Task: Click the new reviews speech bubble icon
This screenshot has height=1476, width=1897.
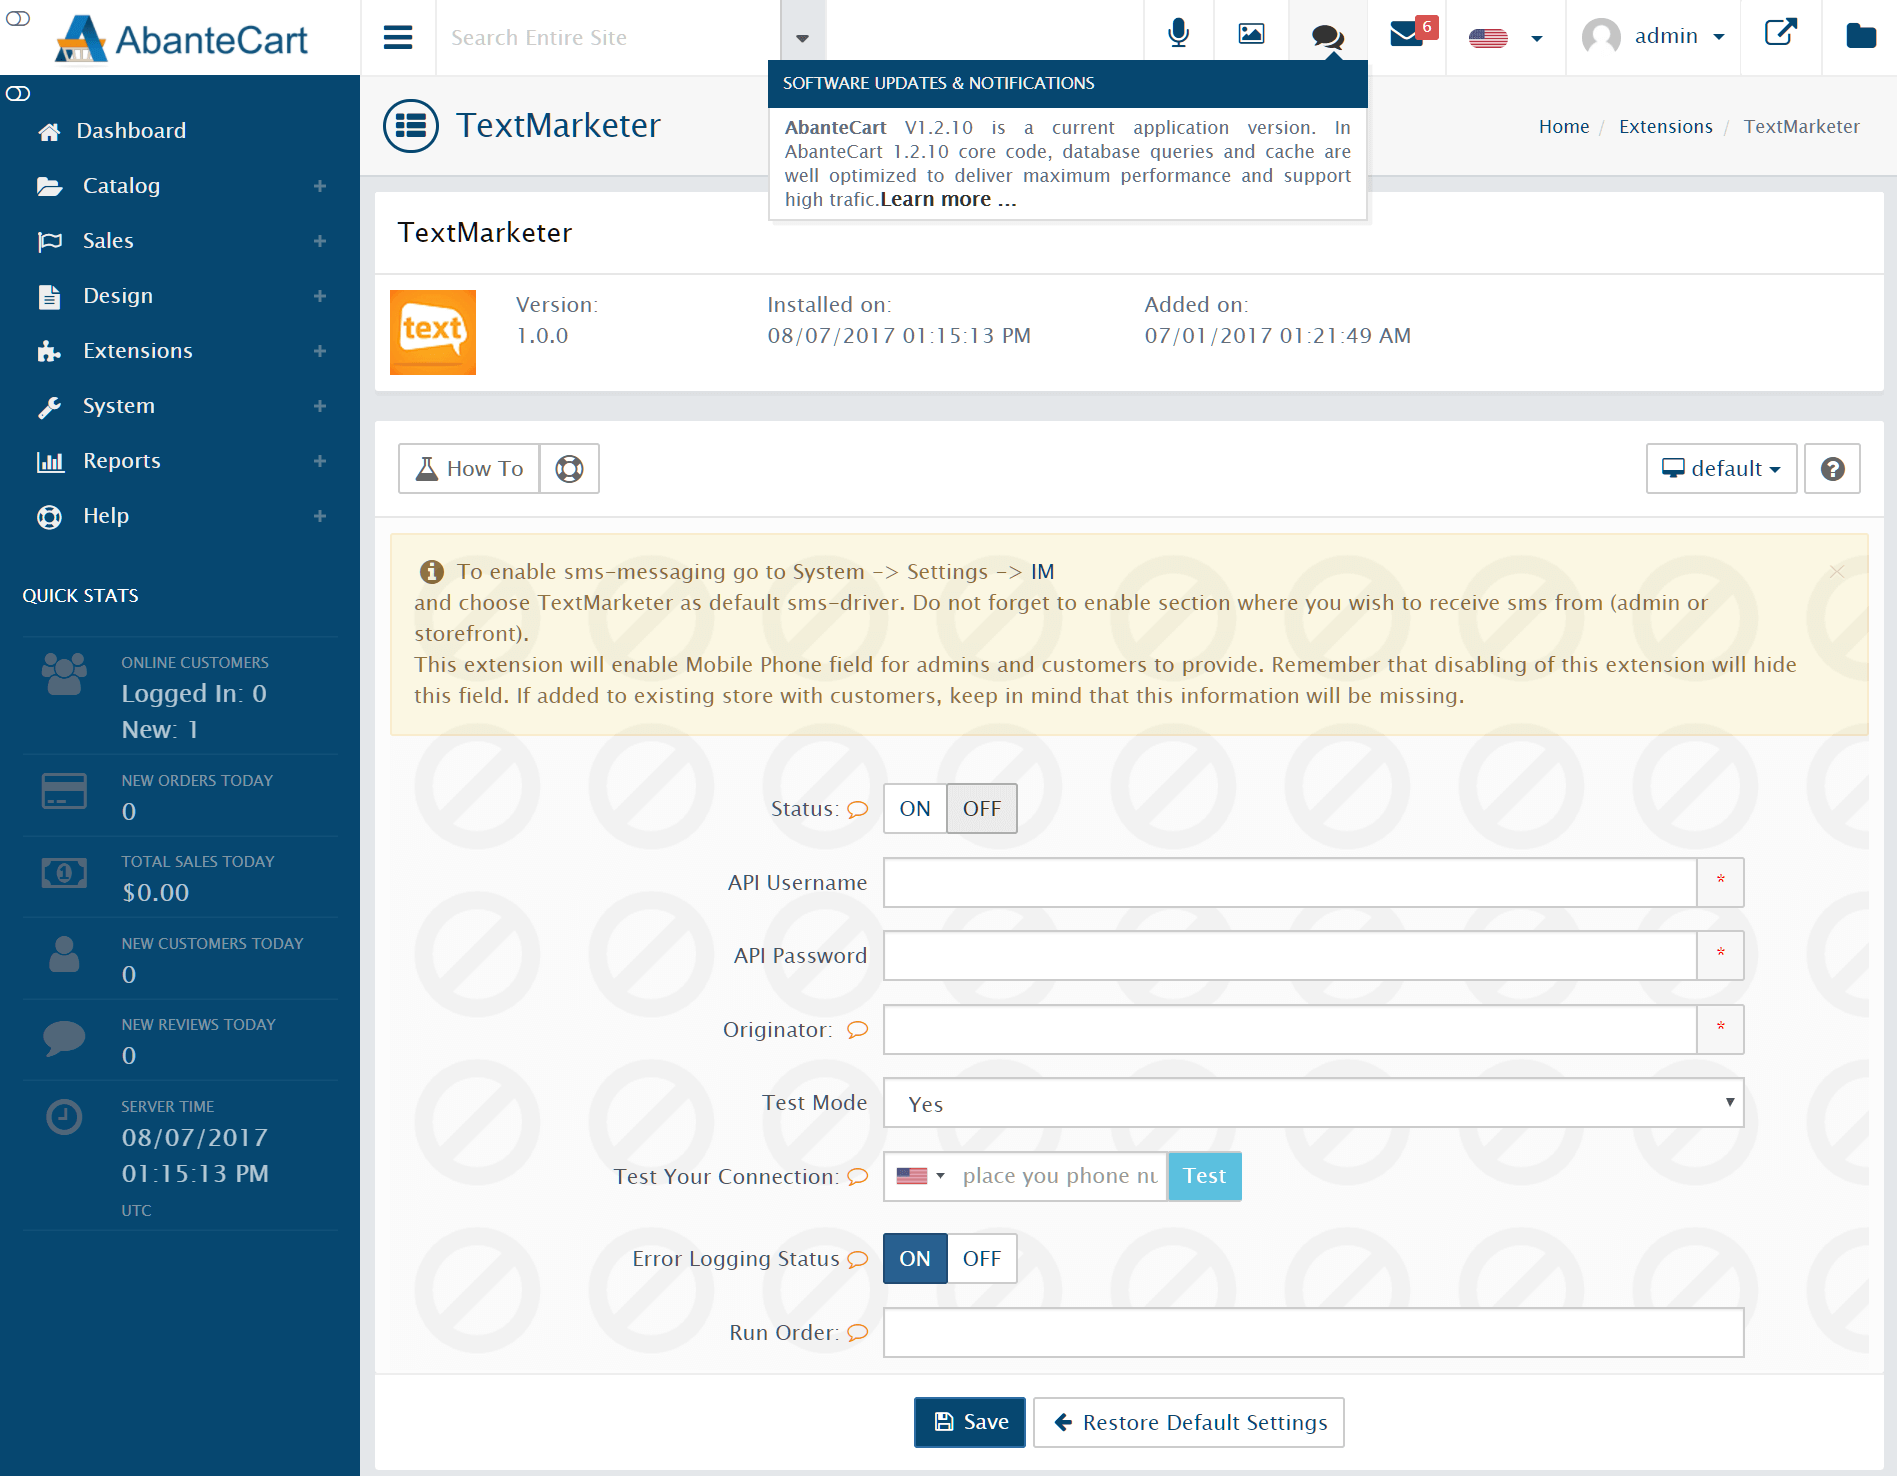Action: pyautogui.click(x=64, y=1038)
